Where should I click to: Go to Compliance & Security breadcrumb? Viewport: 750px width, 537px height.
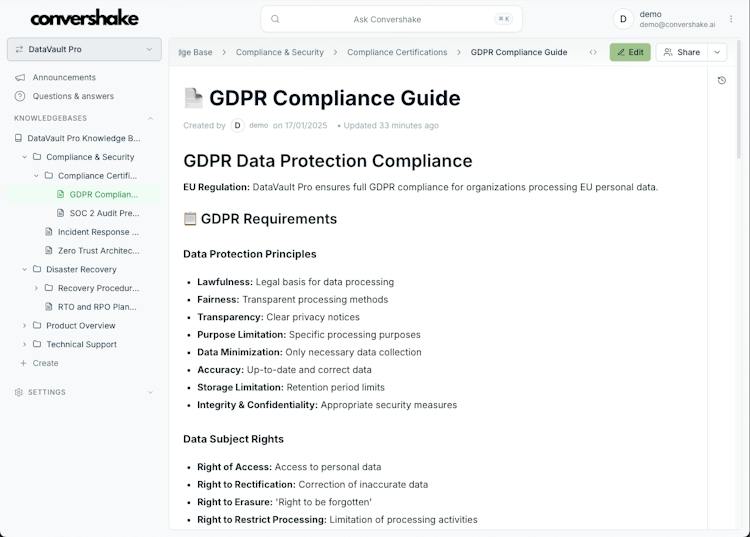pos(279,52)
